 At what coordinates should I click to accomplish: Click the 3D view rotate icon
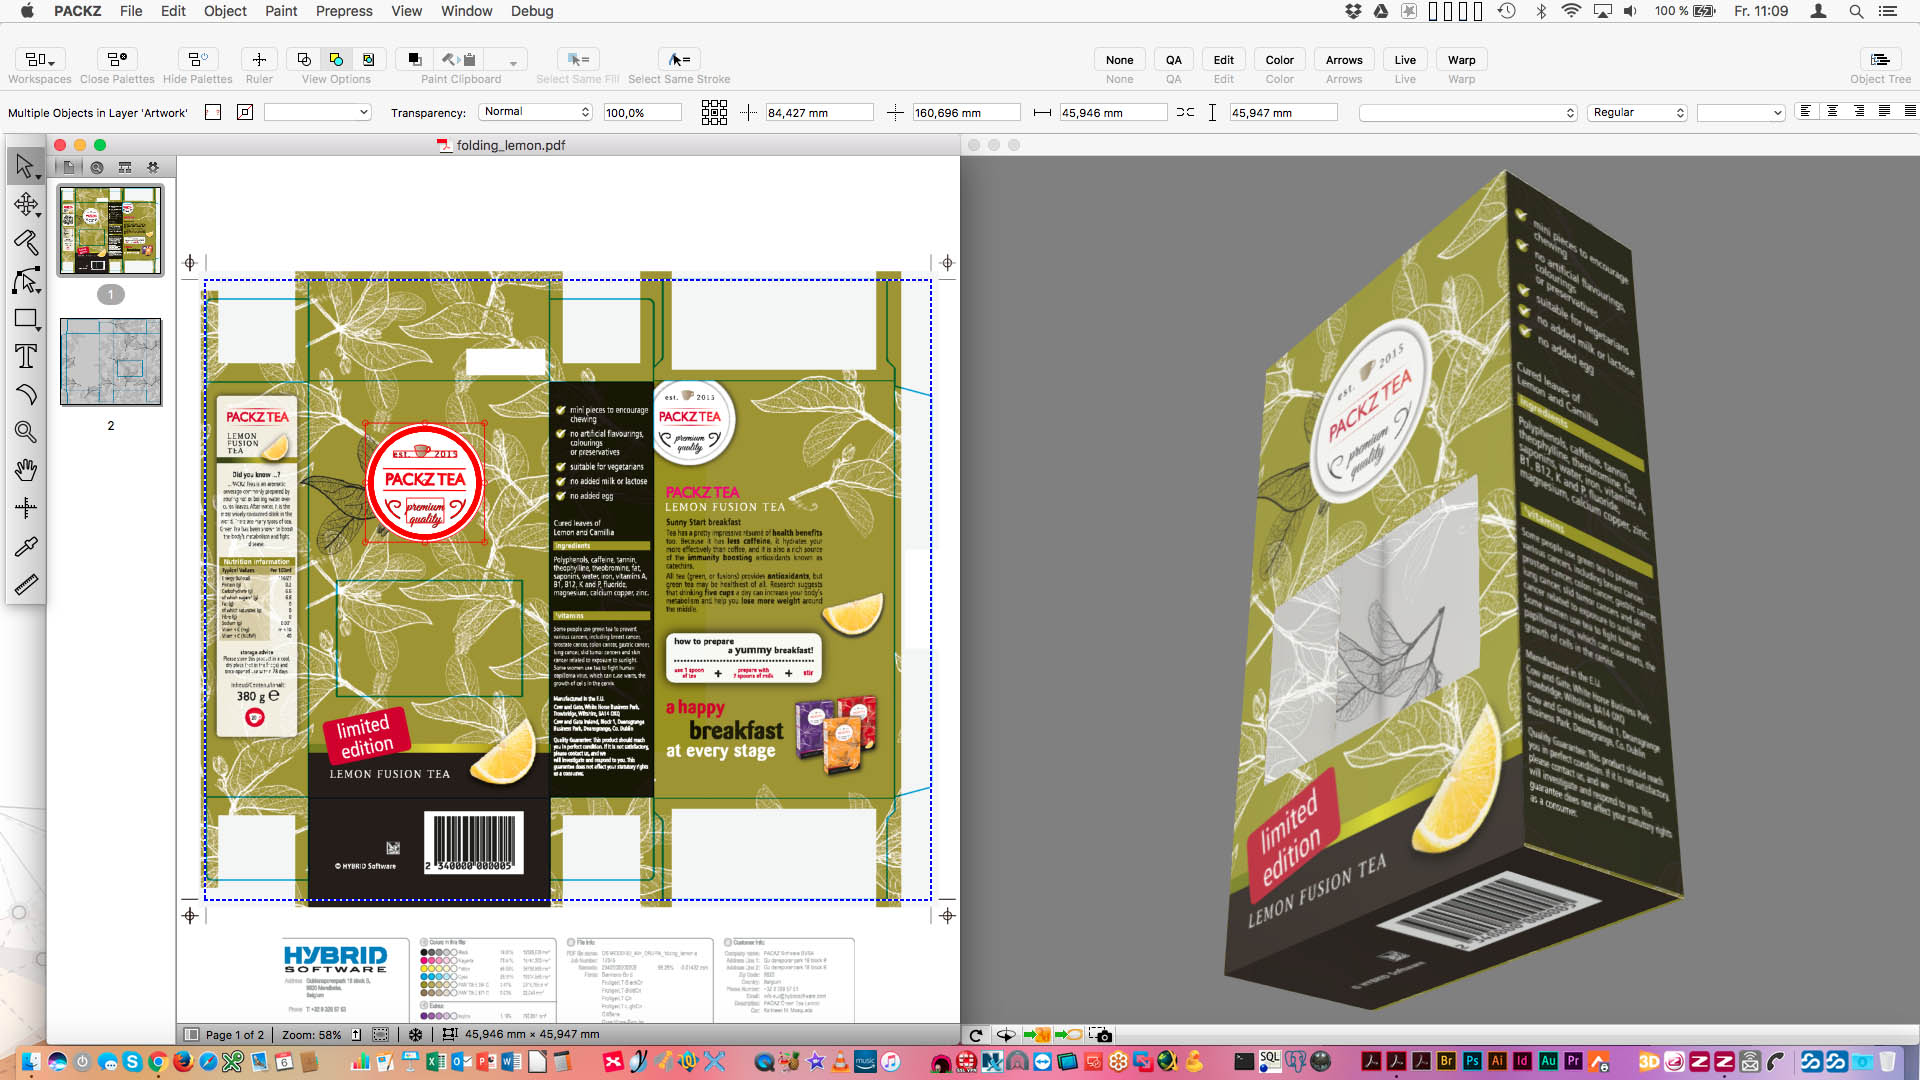tap(1006, 1035)
